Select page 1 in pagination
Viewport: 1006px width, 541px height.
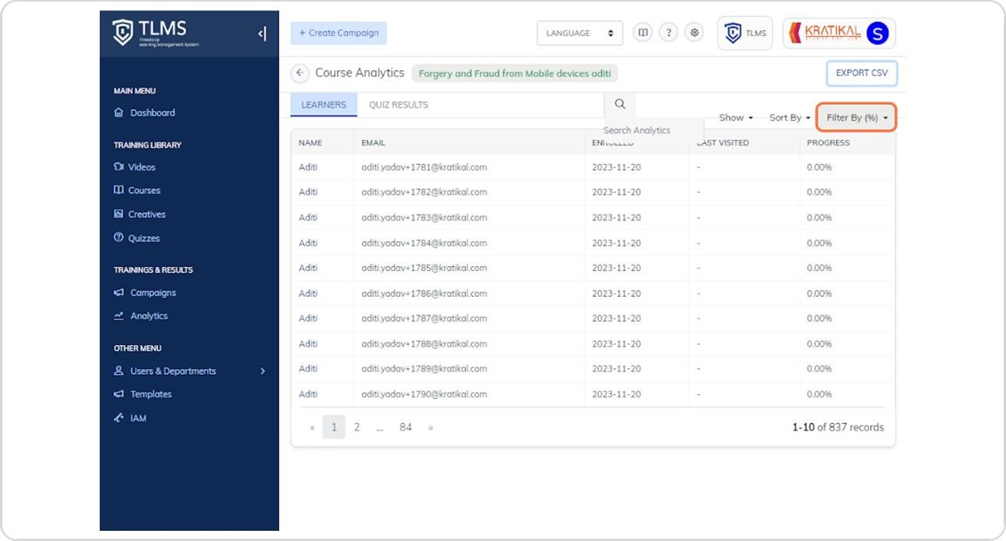point(334,427)
